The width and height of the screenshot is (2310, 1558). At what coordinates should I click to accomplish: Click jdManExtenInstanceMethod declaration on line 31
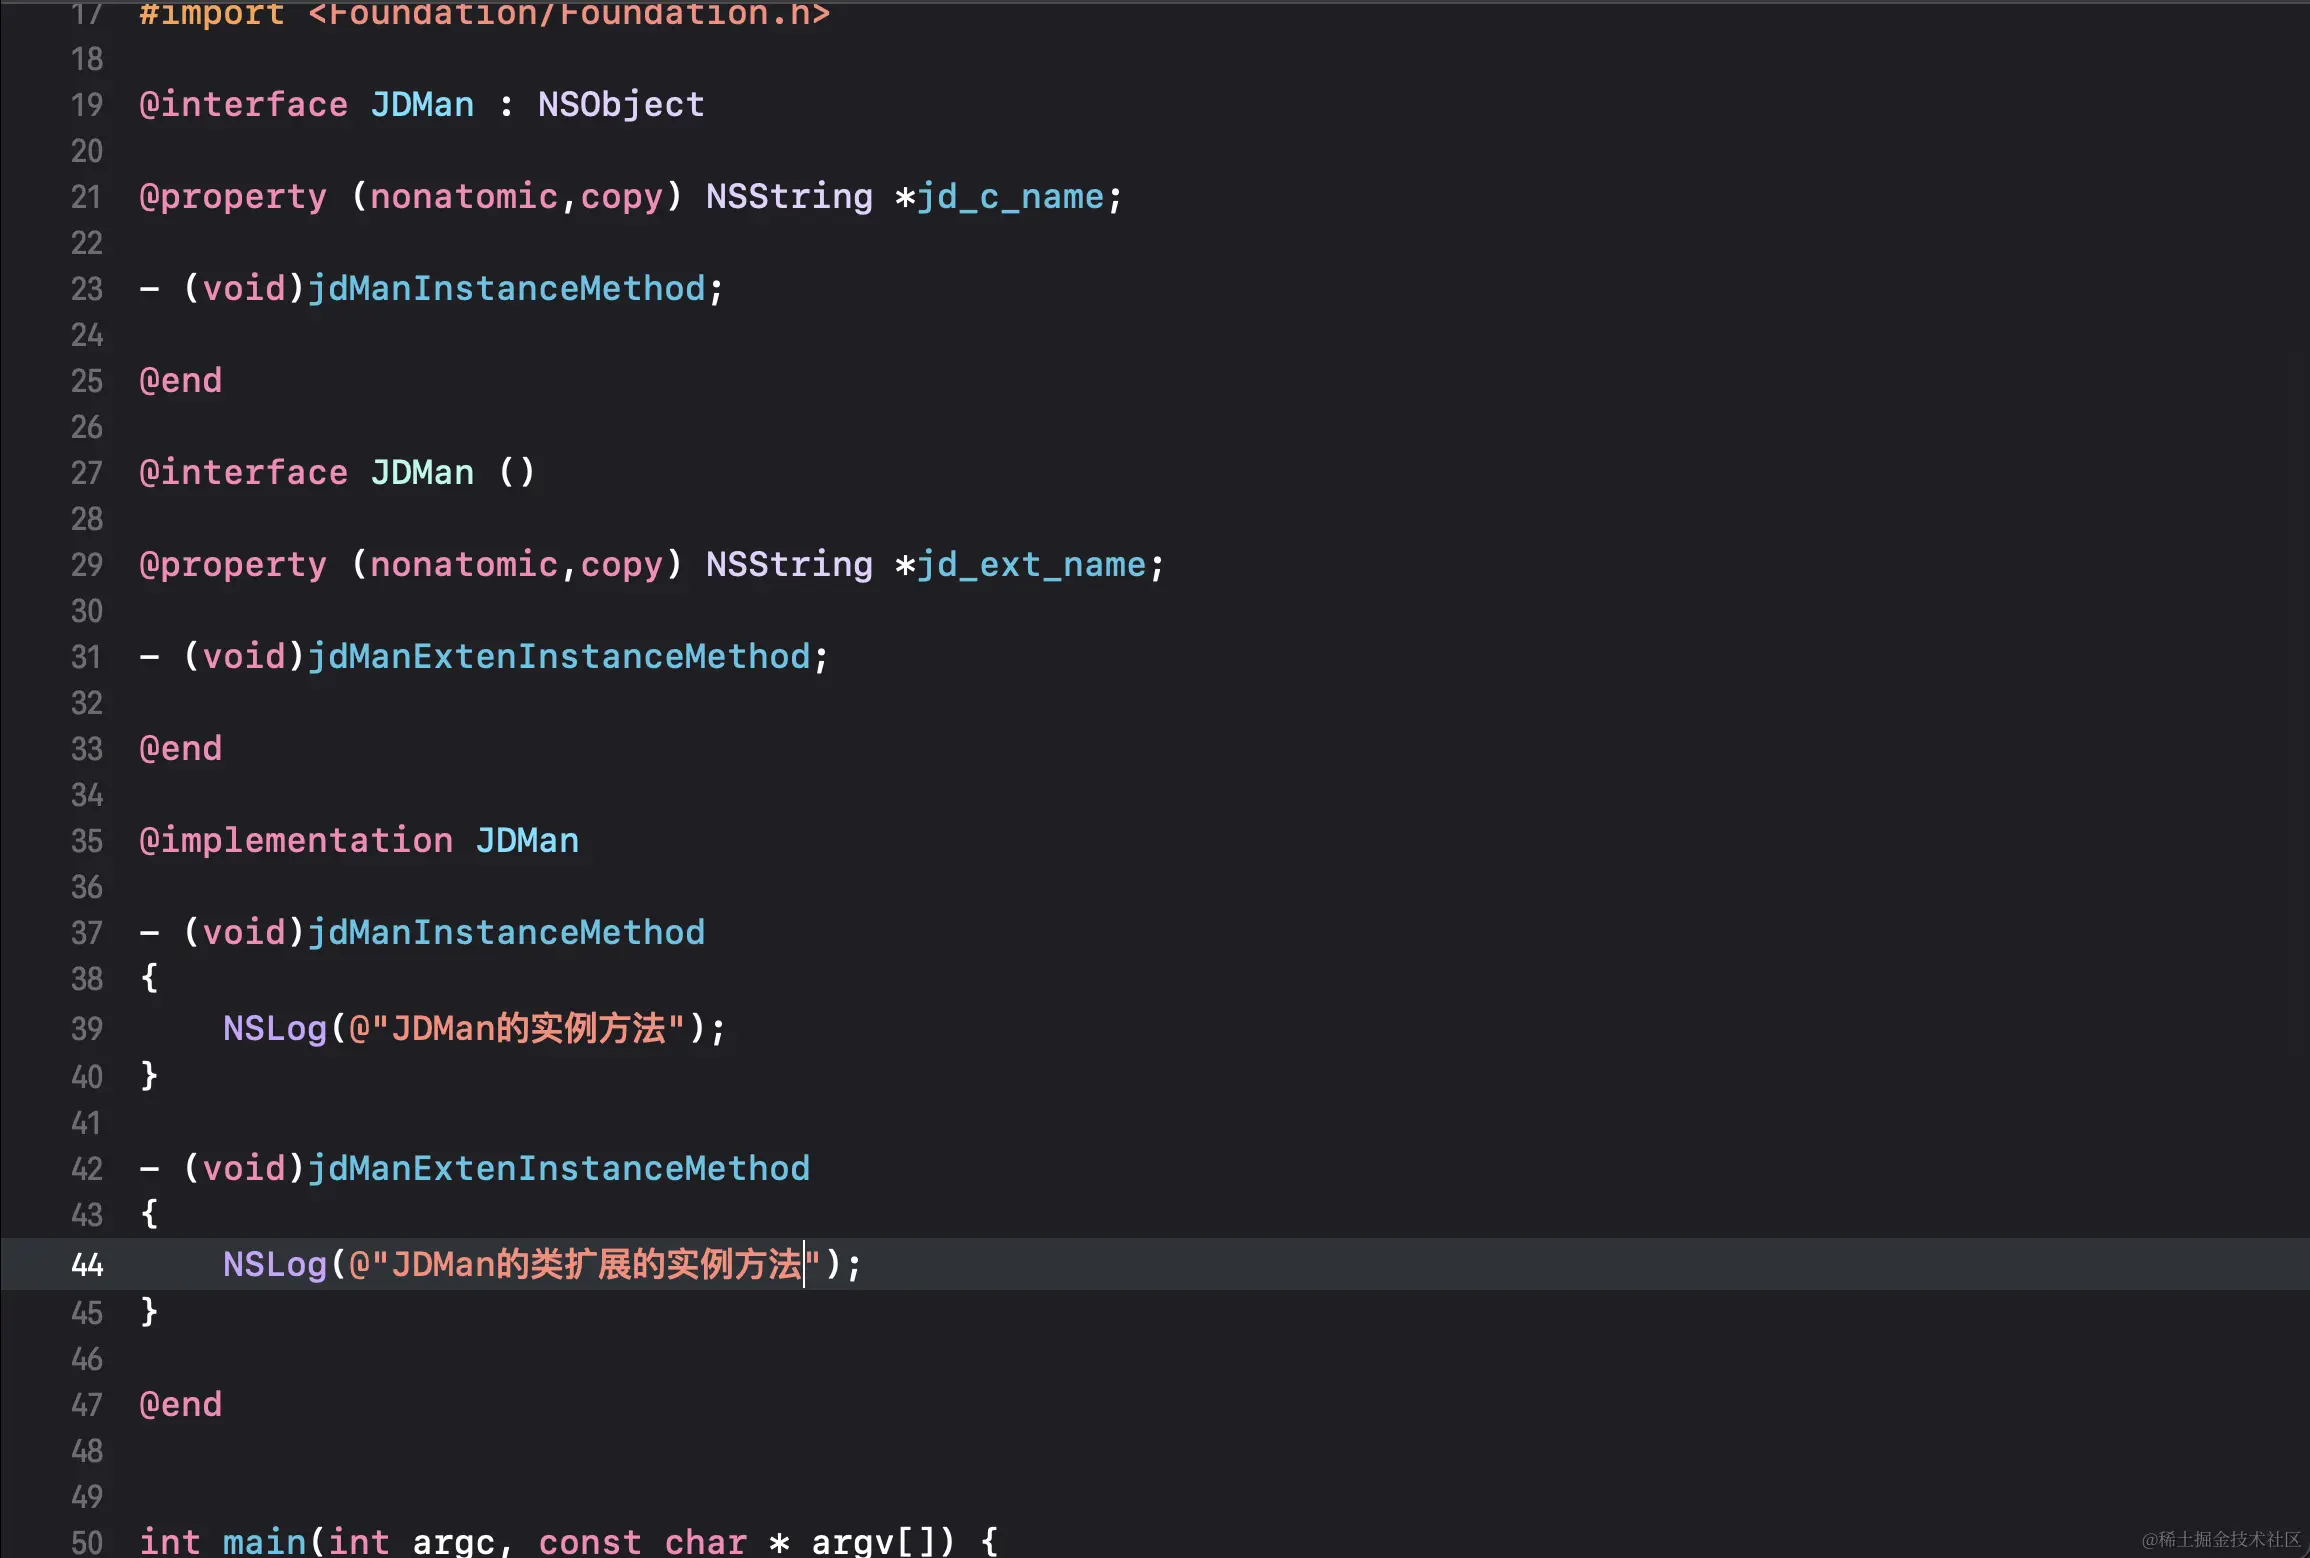[559, 657]
